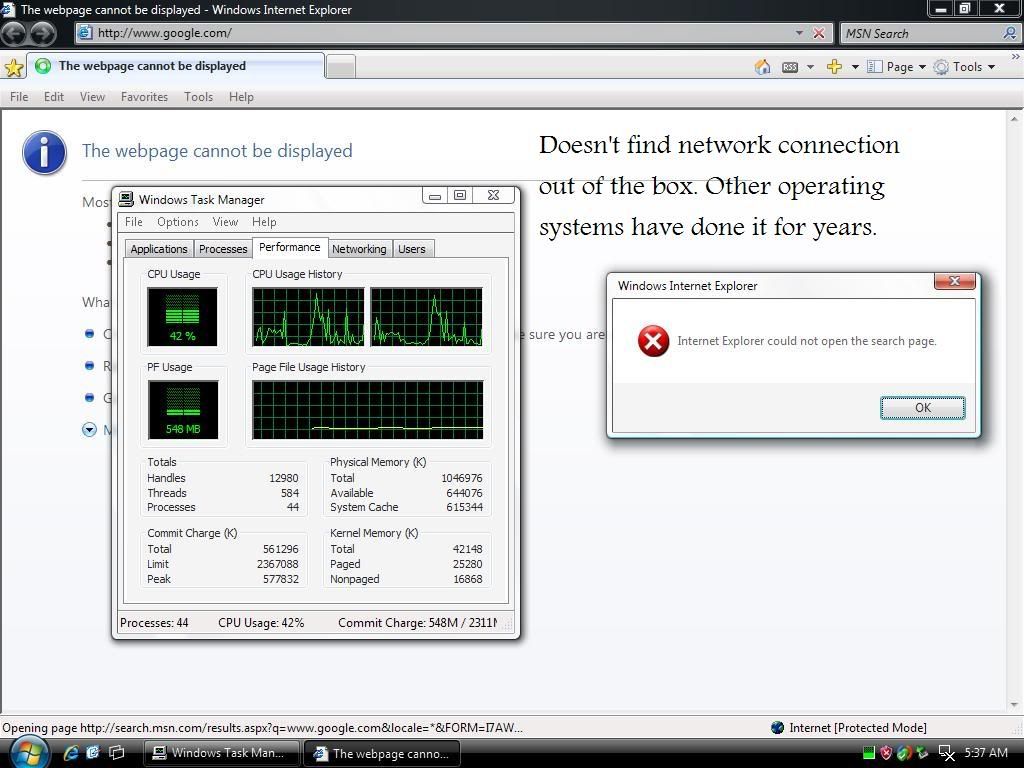Open the IE Edit menu
The height and width of the screenshot is (768, 1024).
pos(54,97)
